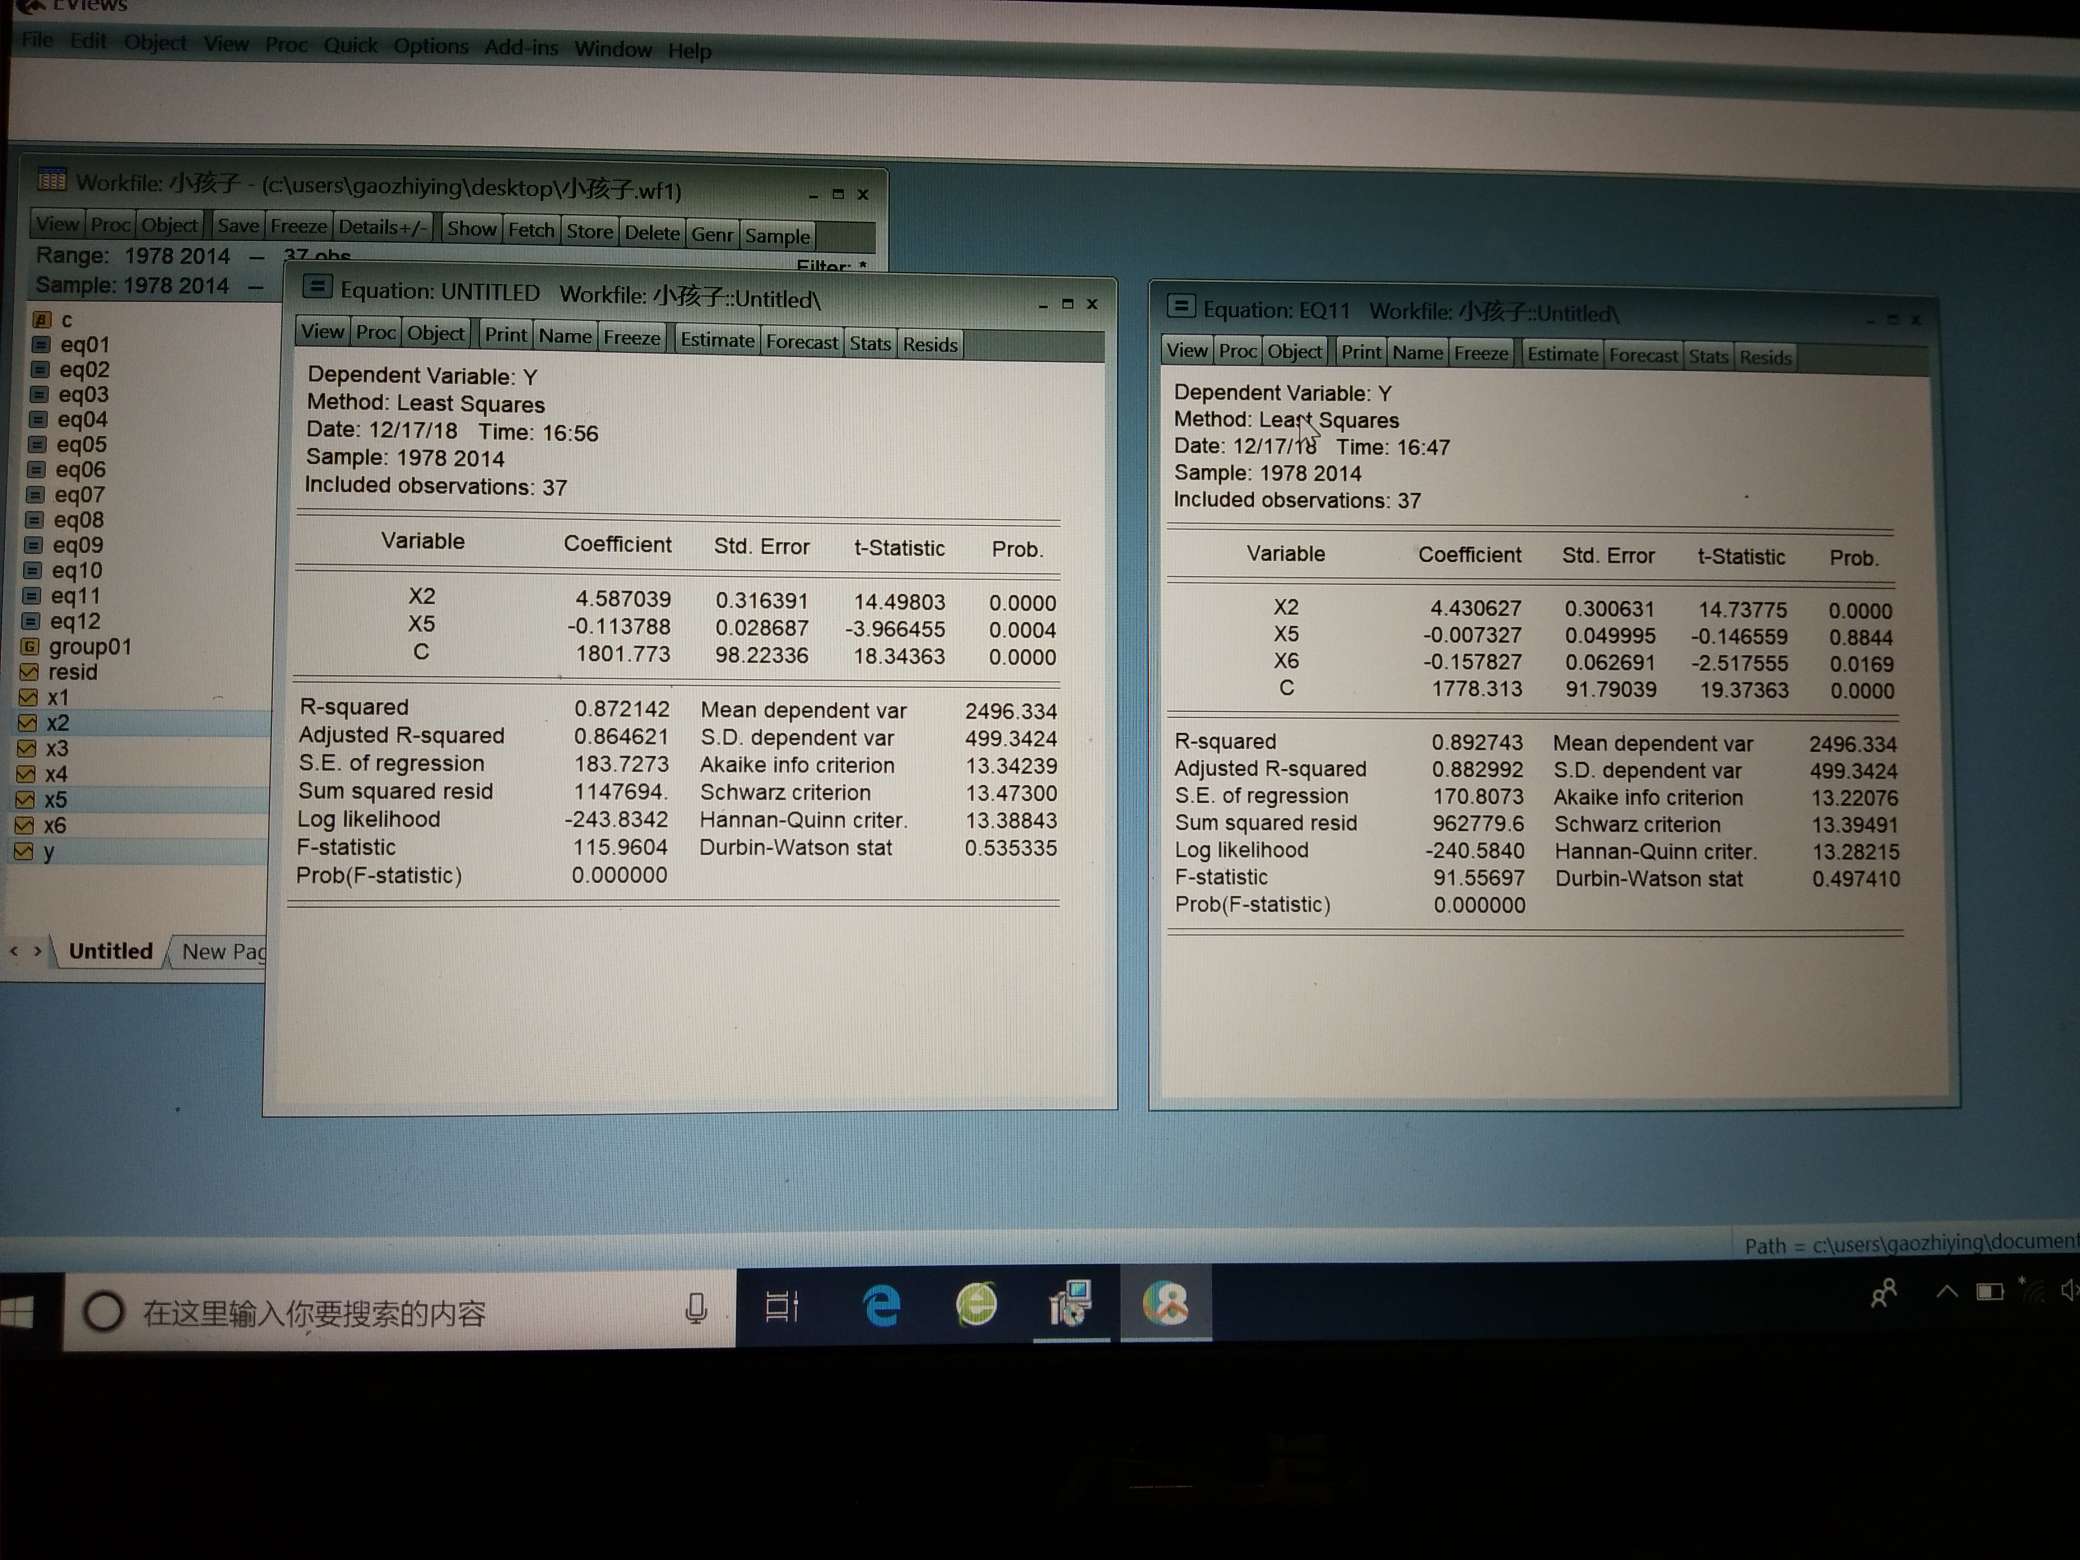The width and height of the screenshot is (2080, 1560).
Task: Select the group01 object icon
Action: (x=31, y=647)
